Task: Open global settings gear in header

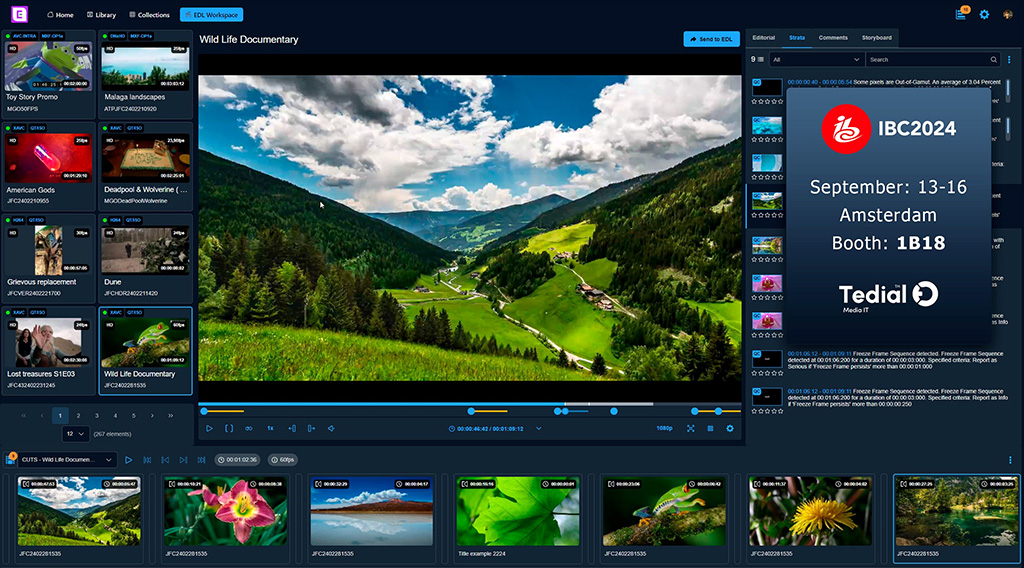Action: (x=984, y=14)
